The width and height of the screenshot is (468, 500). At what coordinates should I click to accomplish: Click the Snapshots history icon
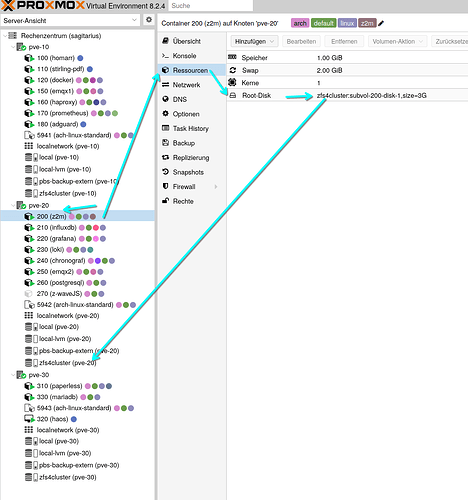165,172
